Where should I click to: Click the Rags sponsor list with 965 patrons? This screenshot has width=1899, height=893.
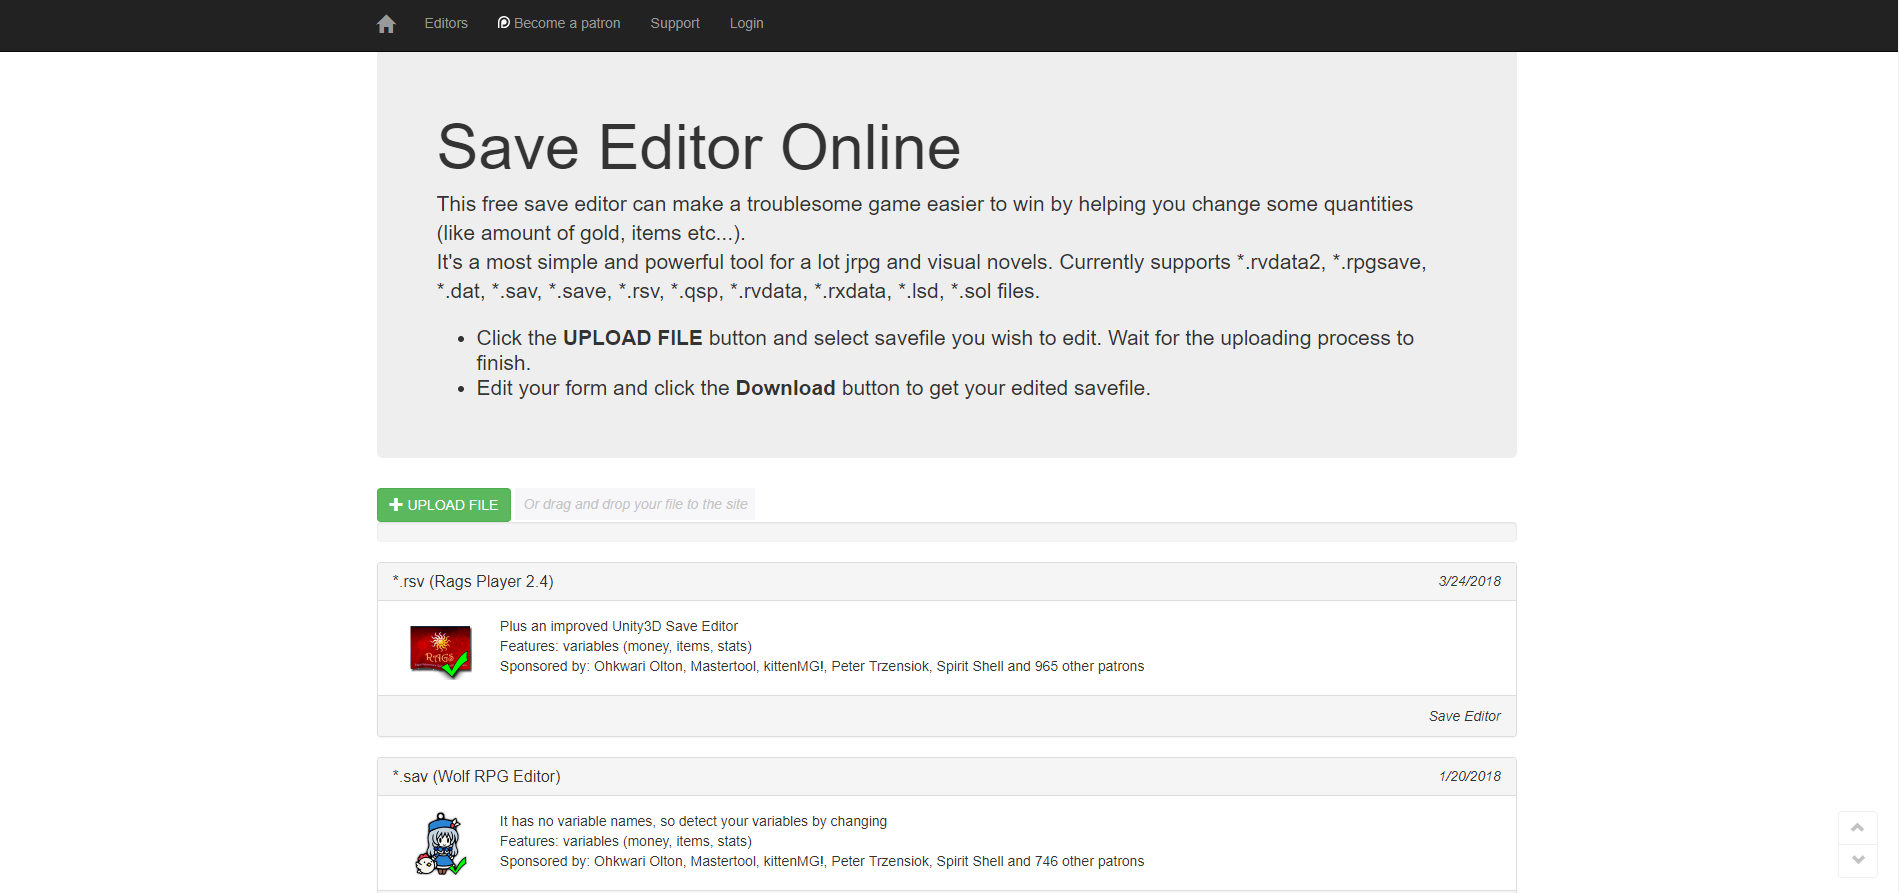tap(821, 666)
